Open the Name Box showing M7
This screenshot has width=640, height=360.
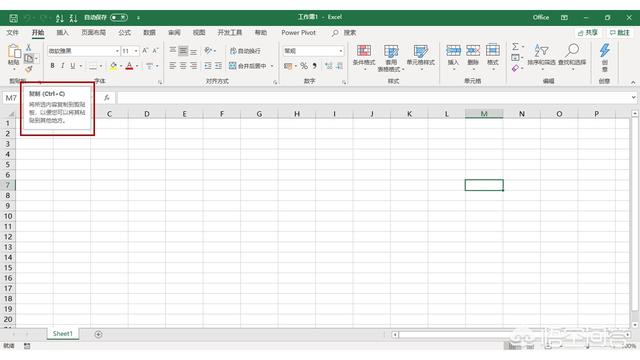click(x=11, y=98)
